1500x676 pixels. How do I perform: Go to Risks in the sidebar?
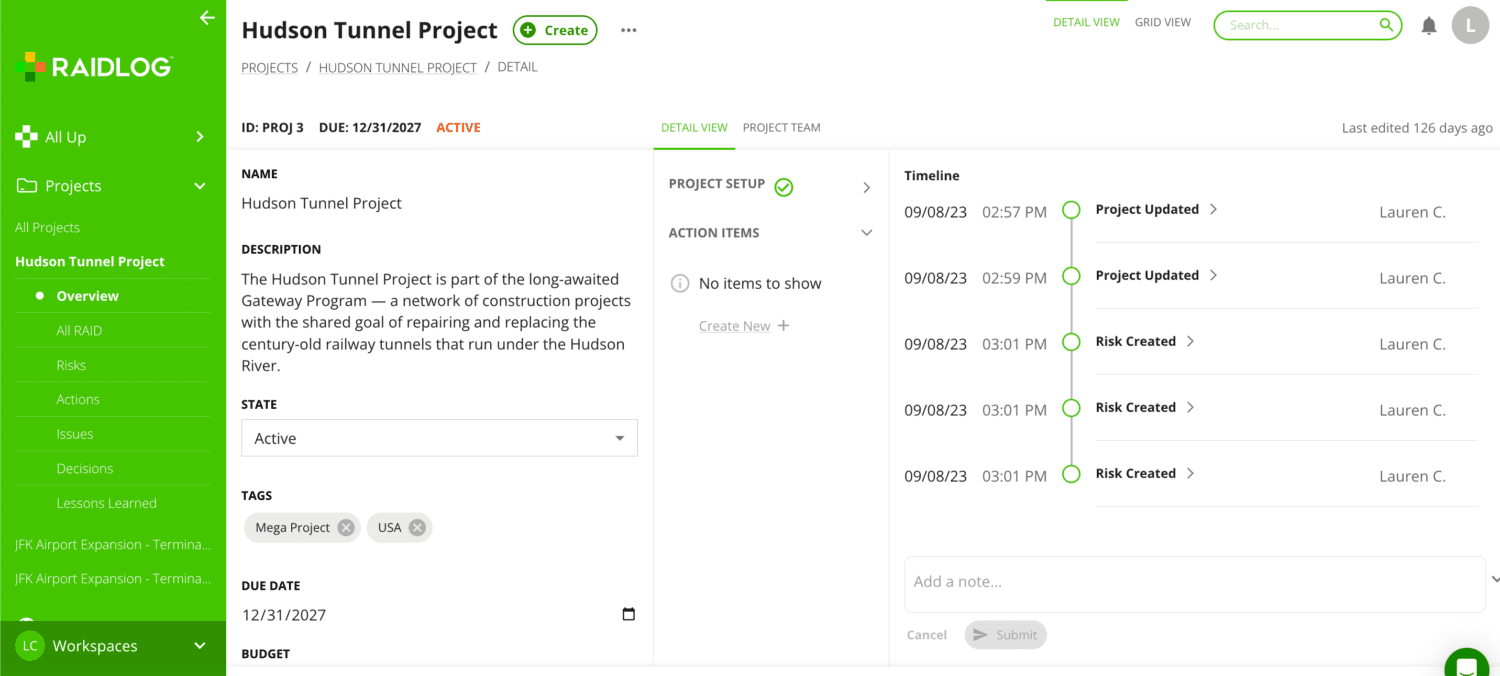71,365
